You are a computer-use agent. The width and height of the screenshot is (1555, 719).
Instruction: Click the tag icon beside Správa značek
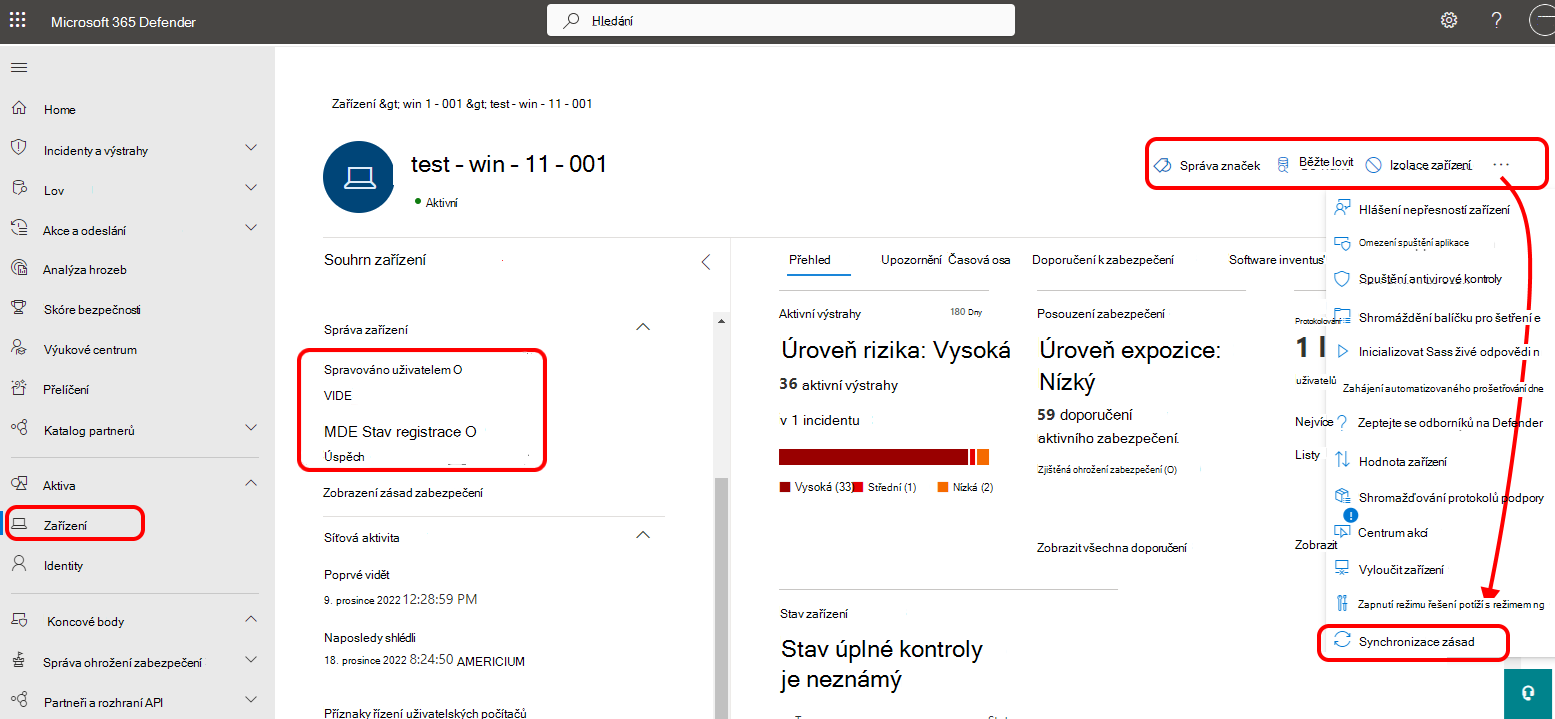pyautogui.click(x=1162, y=165)
